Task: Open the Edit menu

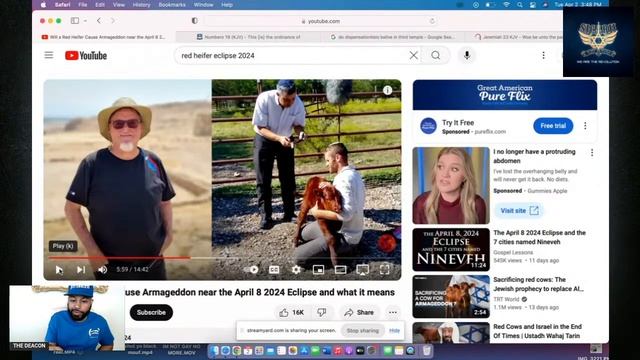Action: [x=100, y=4]
